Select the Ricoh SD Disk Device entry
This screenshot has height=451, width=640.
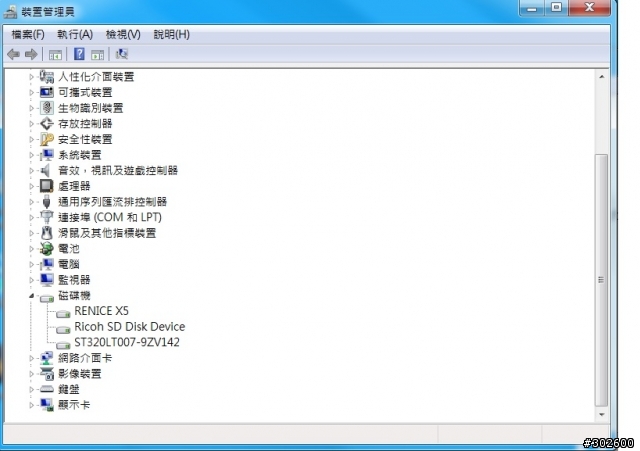tap(129, 327)
